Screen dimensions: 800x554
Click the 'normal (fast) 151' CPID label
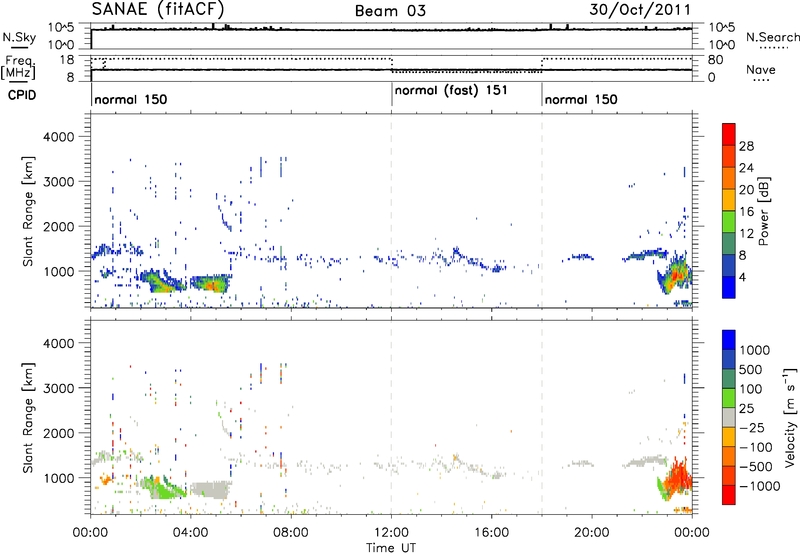pos(451,90)
